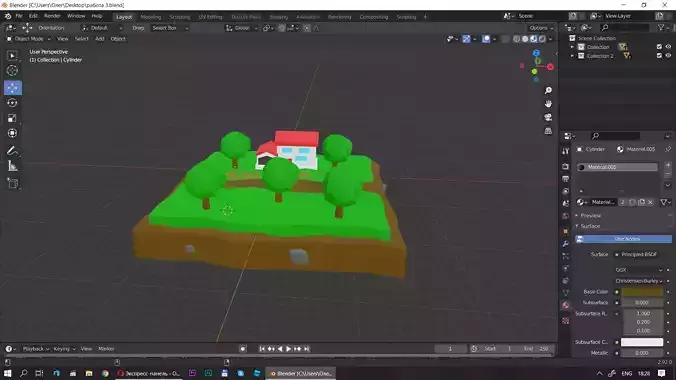Open the Render properties tab
This screenshot has height=380, width=676.
tap(565, 166)
